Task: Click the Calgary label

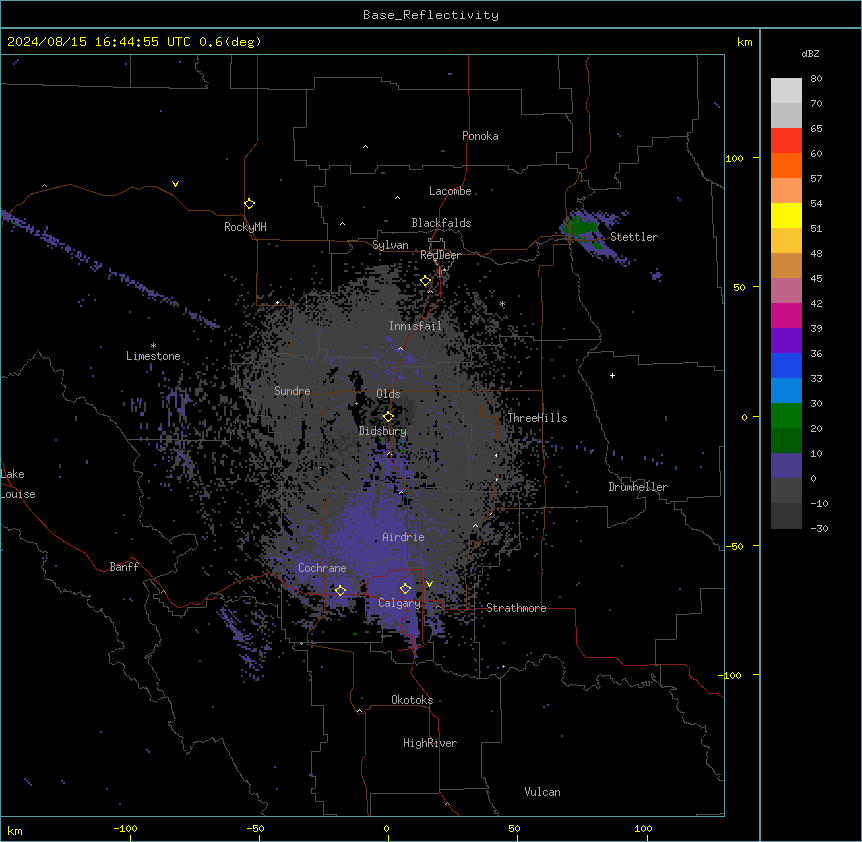Action: click(x=399, y=603)
